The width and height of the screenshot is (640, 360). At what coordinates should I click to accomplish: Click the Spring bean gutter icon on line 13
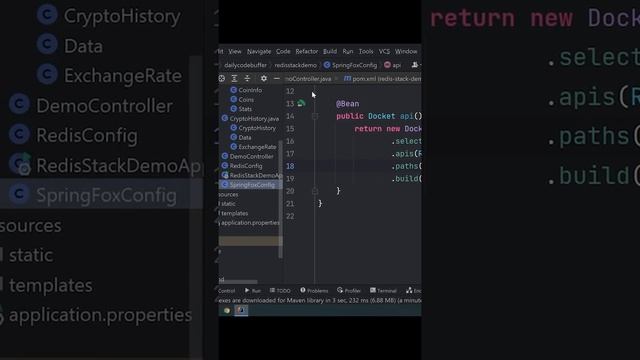coord(301,103)
